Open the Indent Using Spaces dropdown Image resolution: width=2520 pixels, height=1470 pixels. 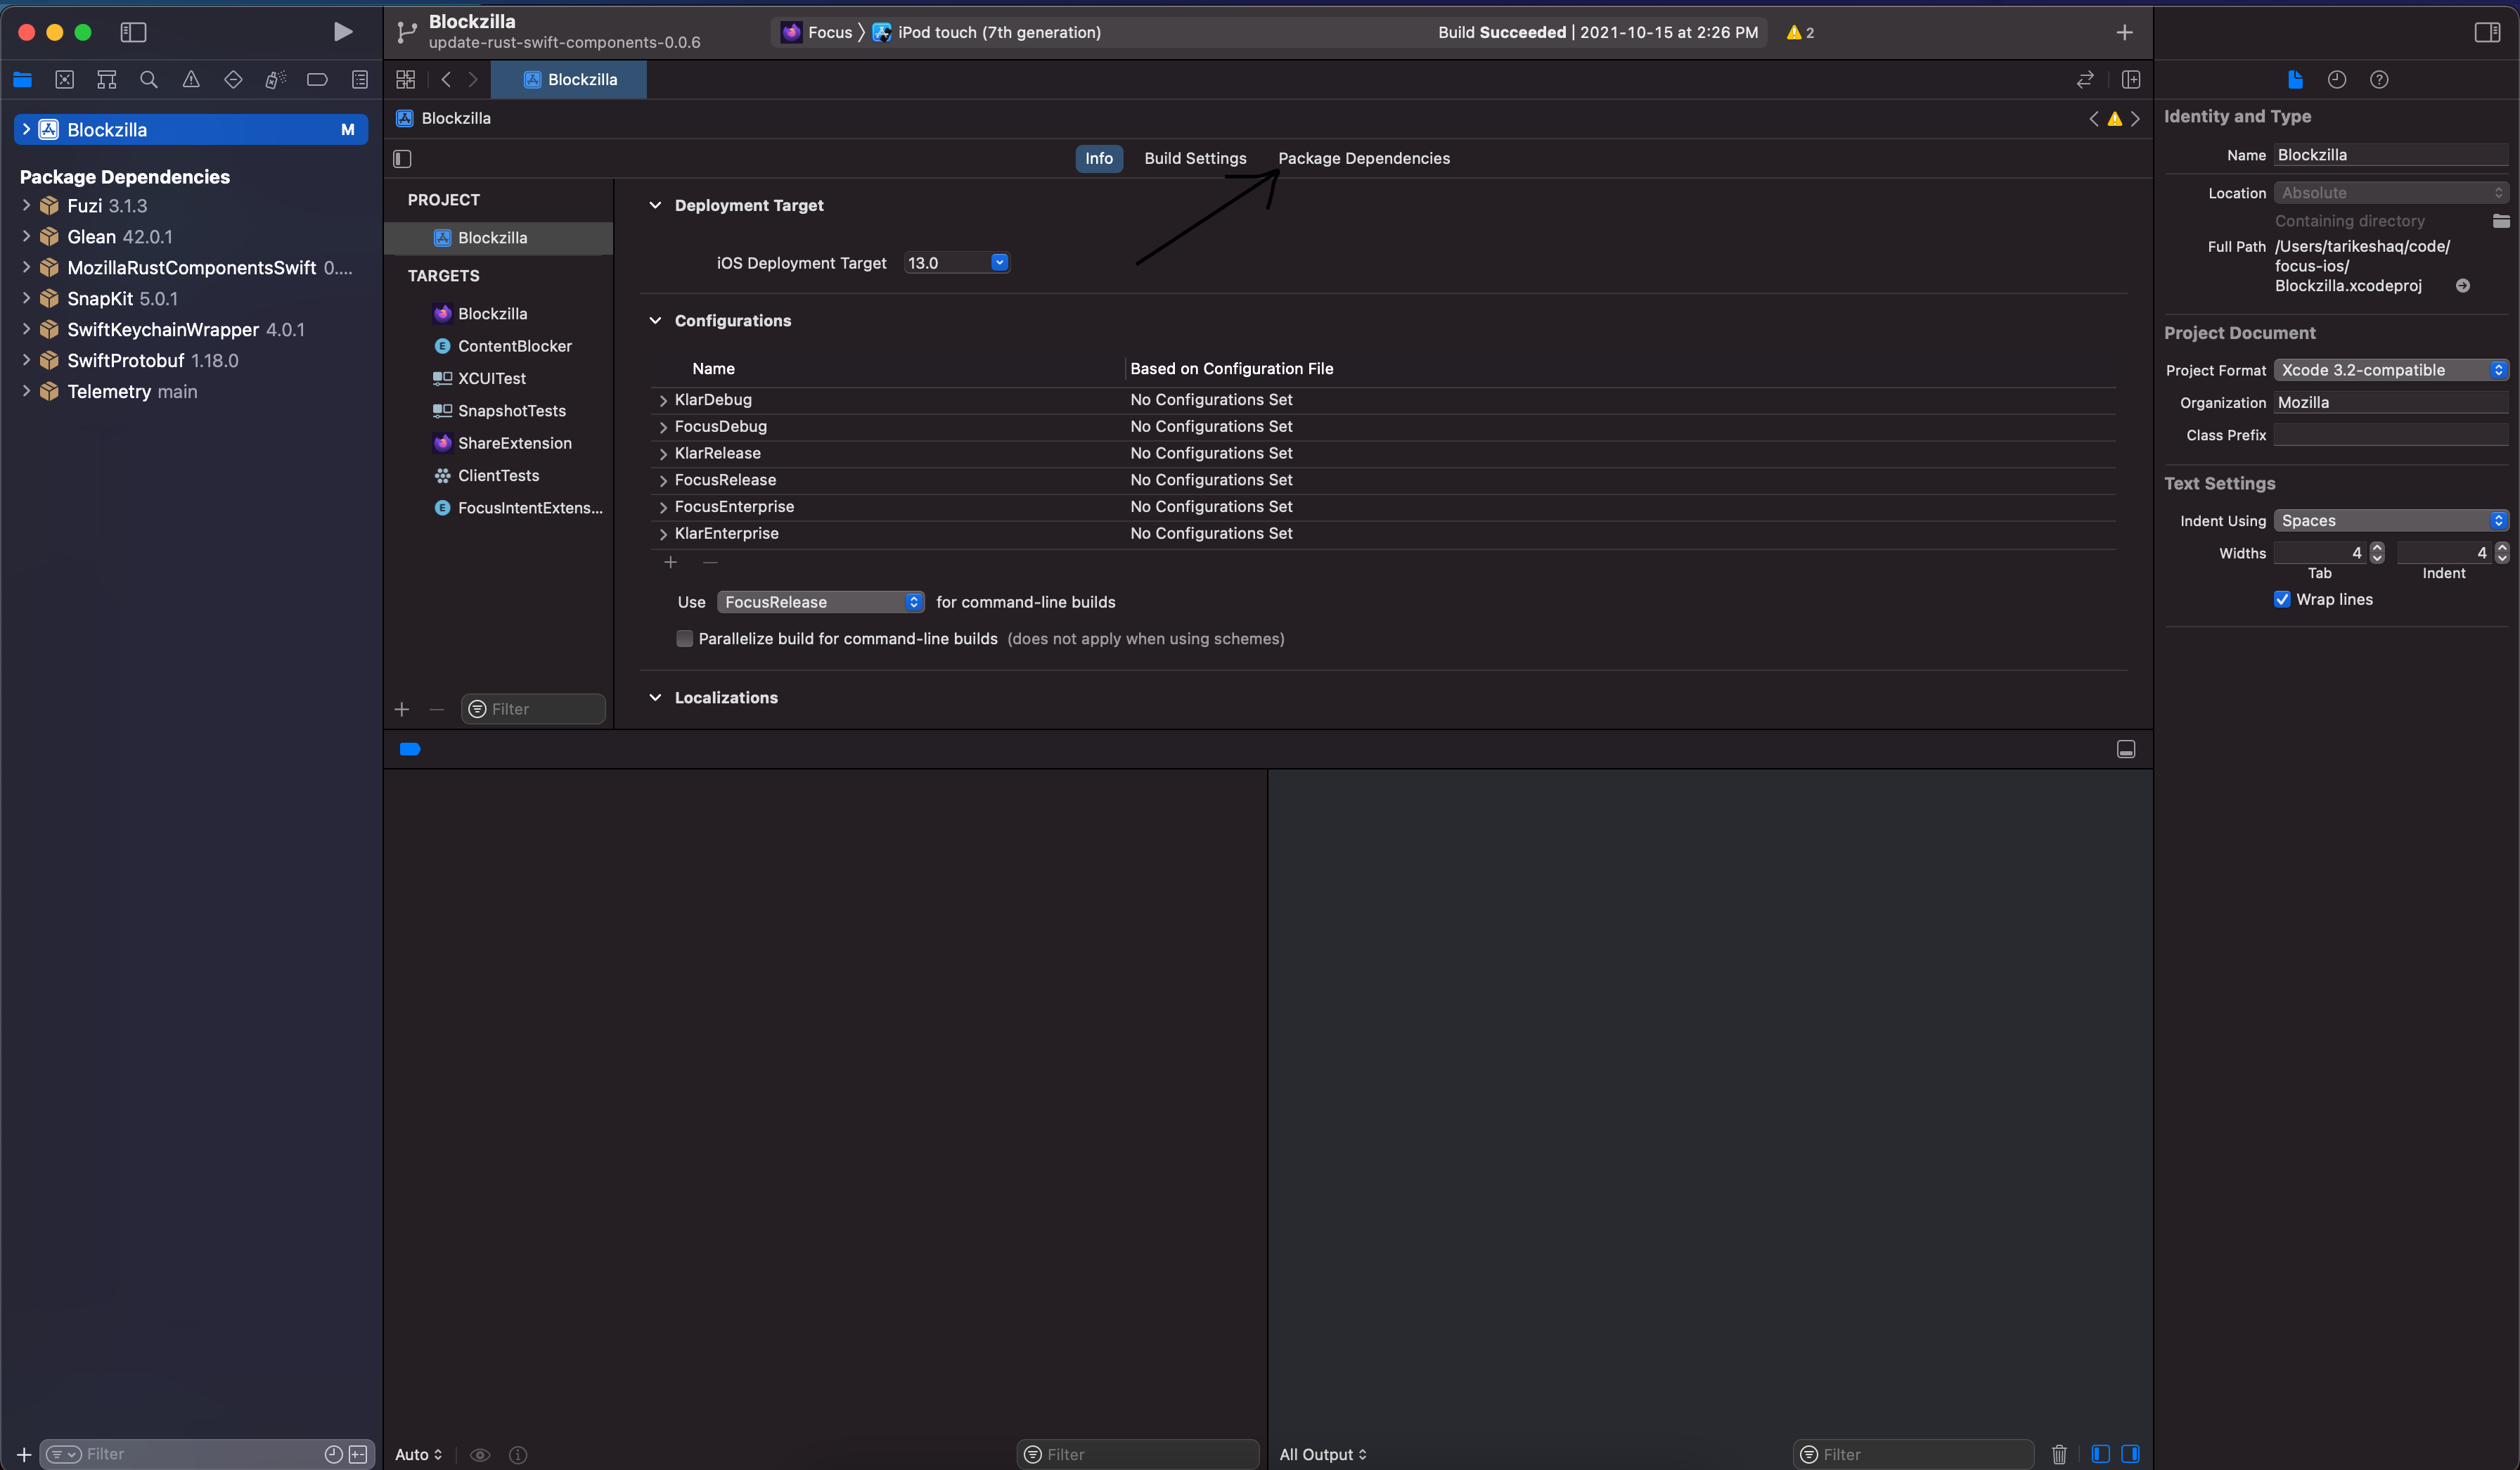[x=2390, y=521]
